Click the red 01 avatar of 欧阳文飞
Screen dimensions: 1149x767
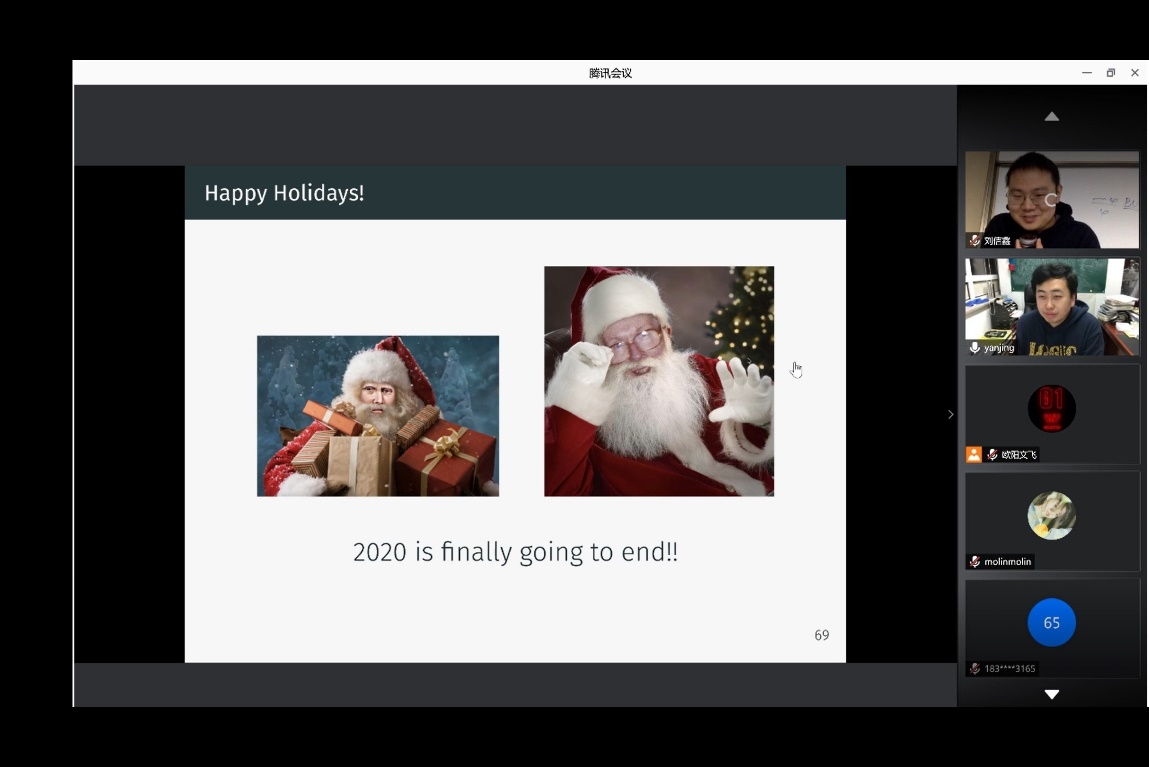click(x=1051, y=408)
